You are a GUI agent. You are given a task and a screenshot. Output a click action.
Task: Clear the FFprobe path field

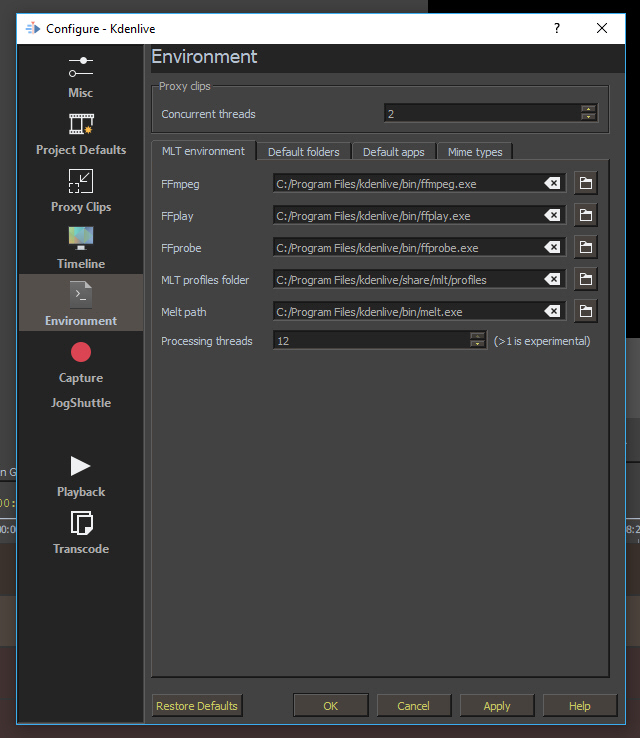pos(552,247)
